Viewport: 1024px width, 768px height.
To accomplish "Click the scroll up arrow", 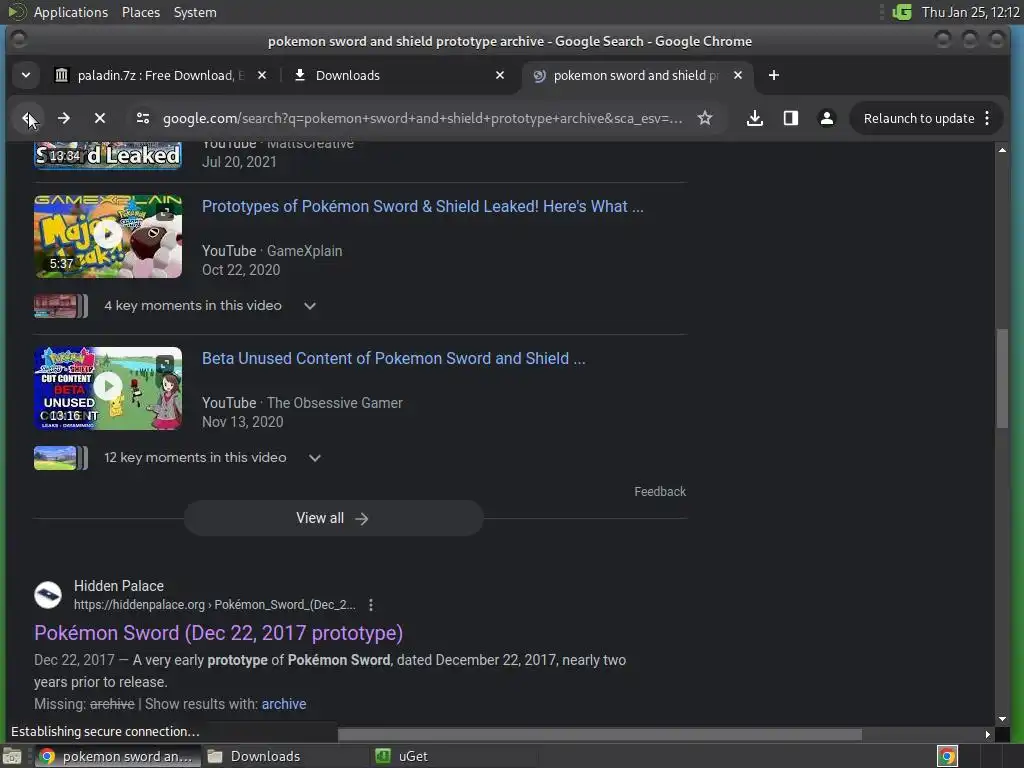I will coord(1002,150).
